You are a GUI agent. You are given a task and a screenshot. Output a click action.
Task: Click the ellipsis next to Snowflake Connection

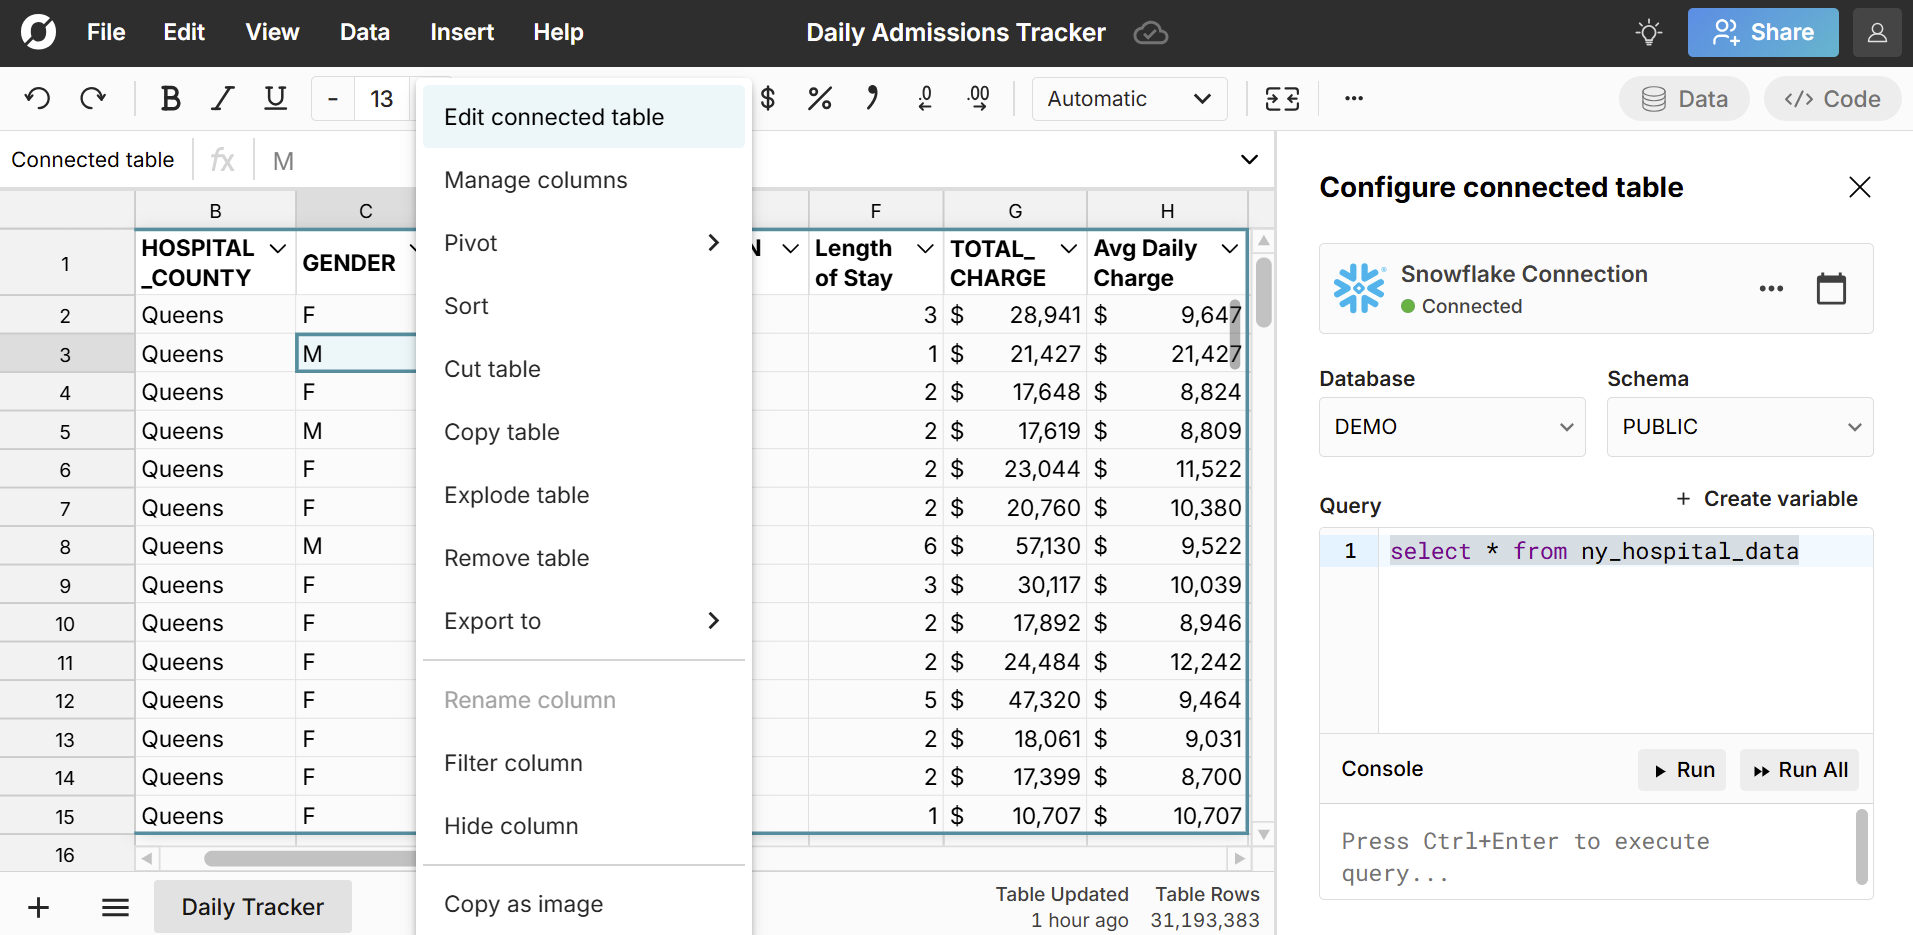coord(1771,288)
